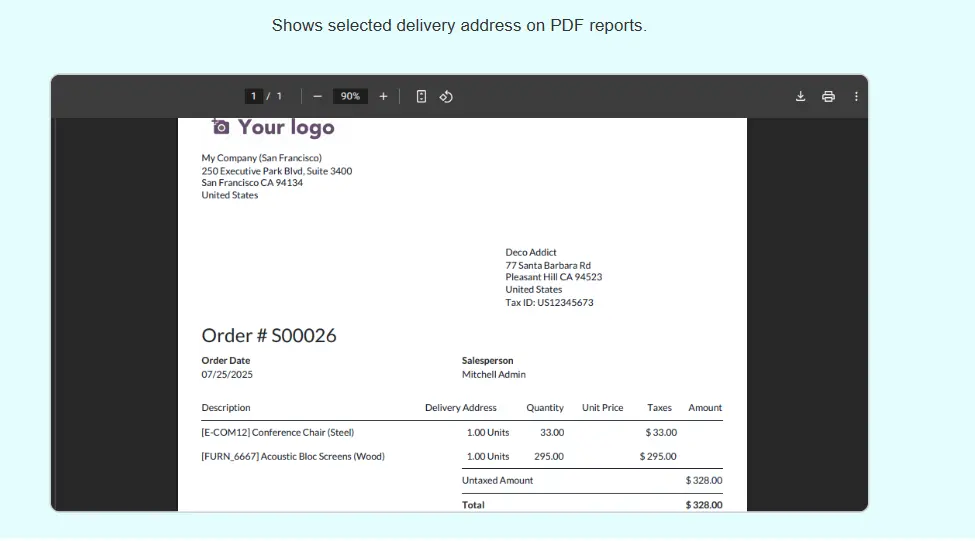Toggle the fit to page icon
The height and width of the screenshot is (541, 975).
pos(421,96)
